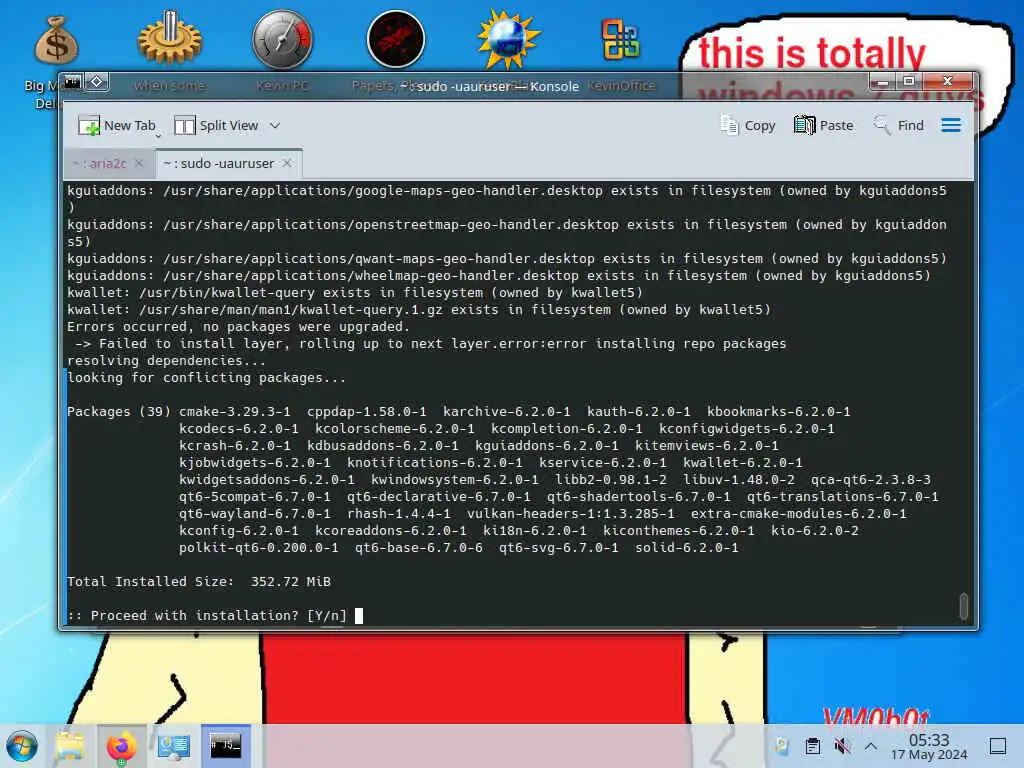The height and width of the screenshot is (768, 1024).
Task: Click the Paste toolbar button
Action: click(824, 125)
